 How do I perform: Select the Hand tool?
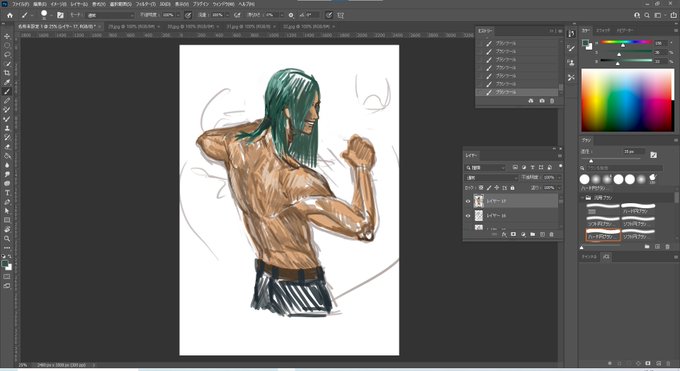coord(7,229)
